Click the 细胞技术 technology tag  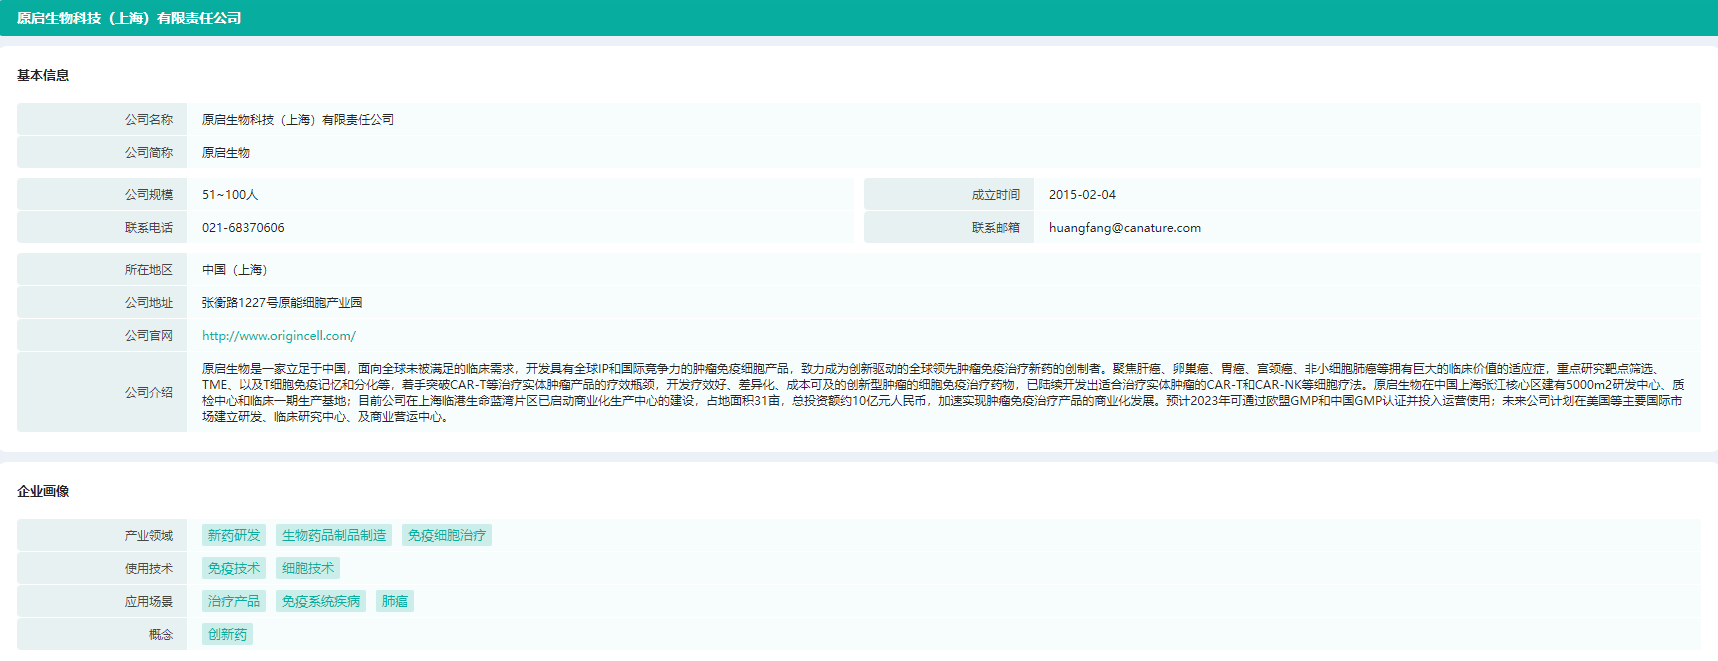[x=308, y=569]
